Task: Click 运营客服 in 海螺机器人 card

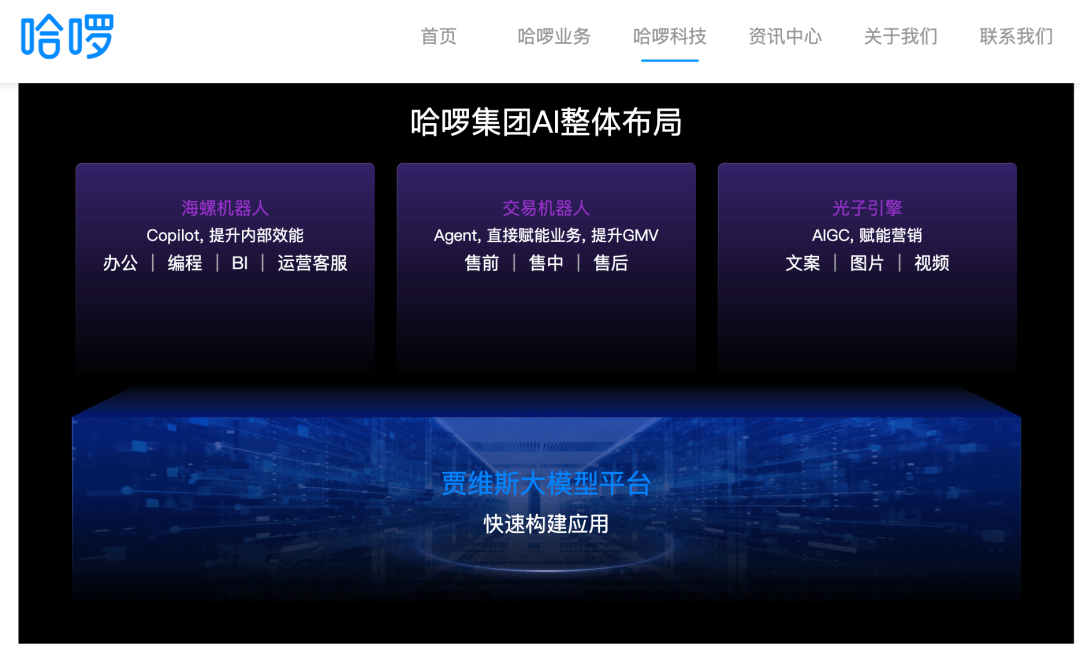Action: click(x=313, y=263)
